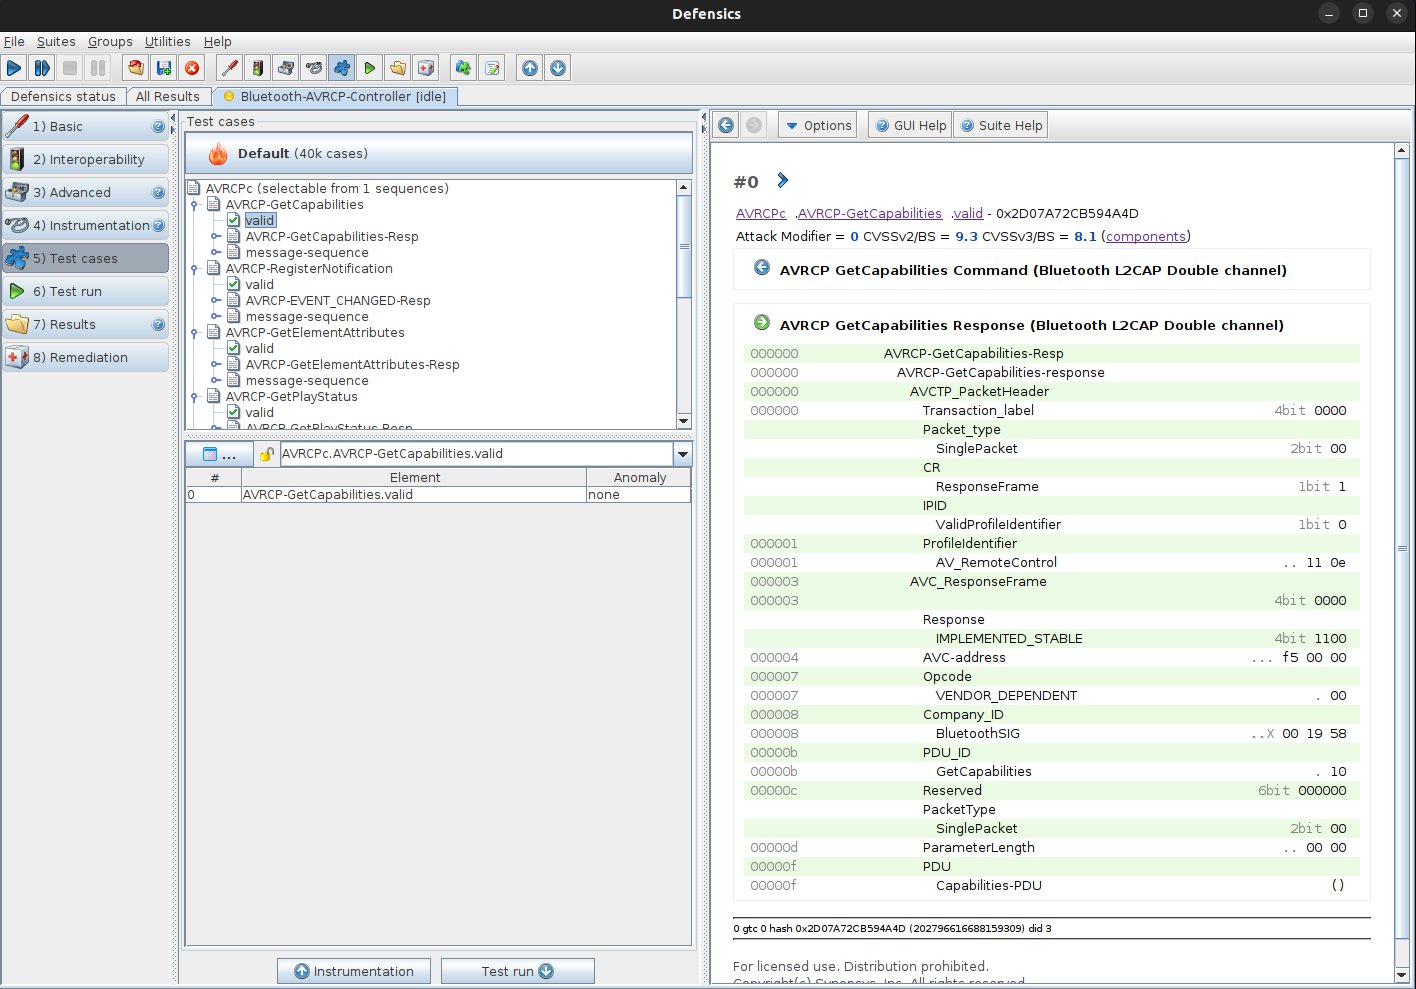Click the save suite floppy disk icon

tap(164, 68)
